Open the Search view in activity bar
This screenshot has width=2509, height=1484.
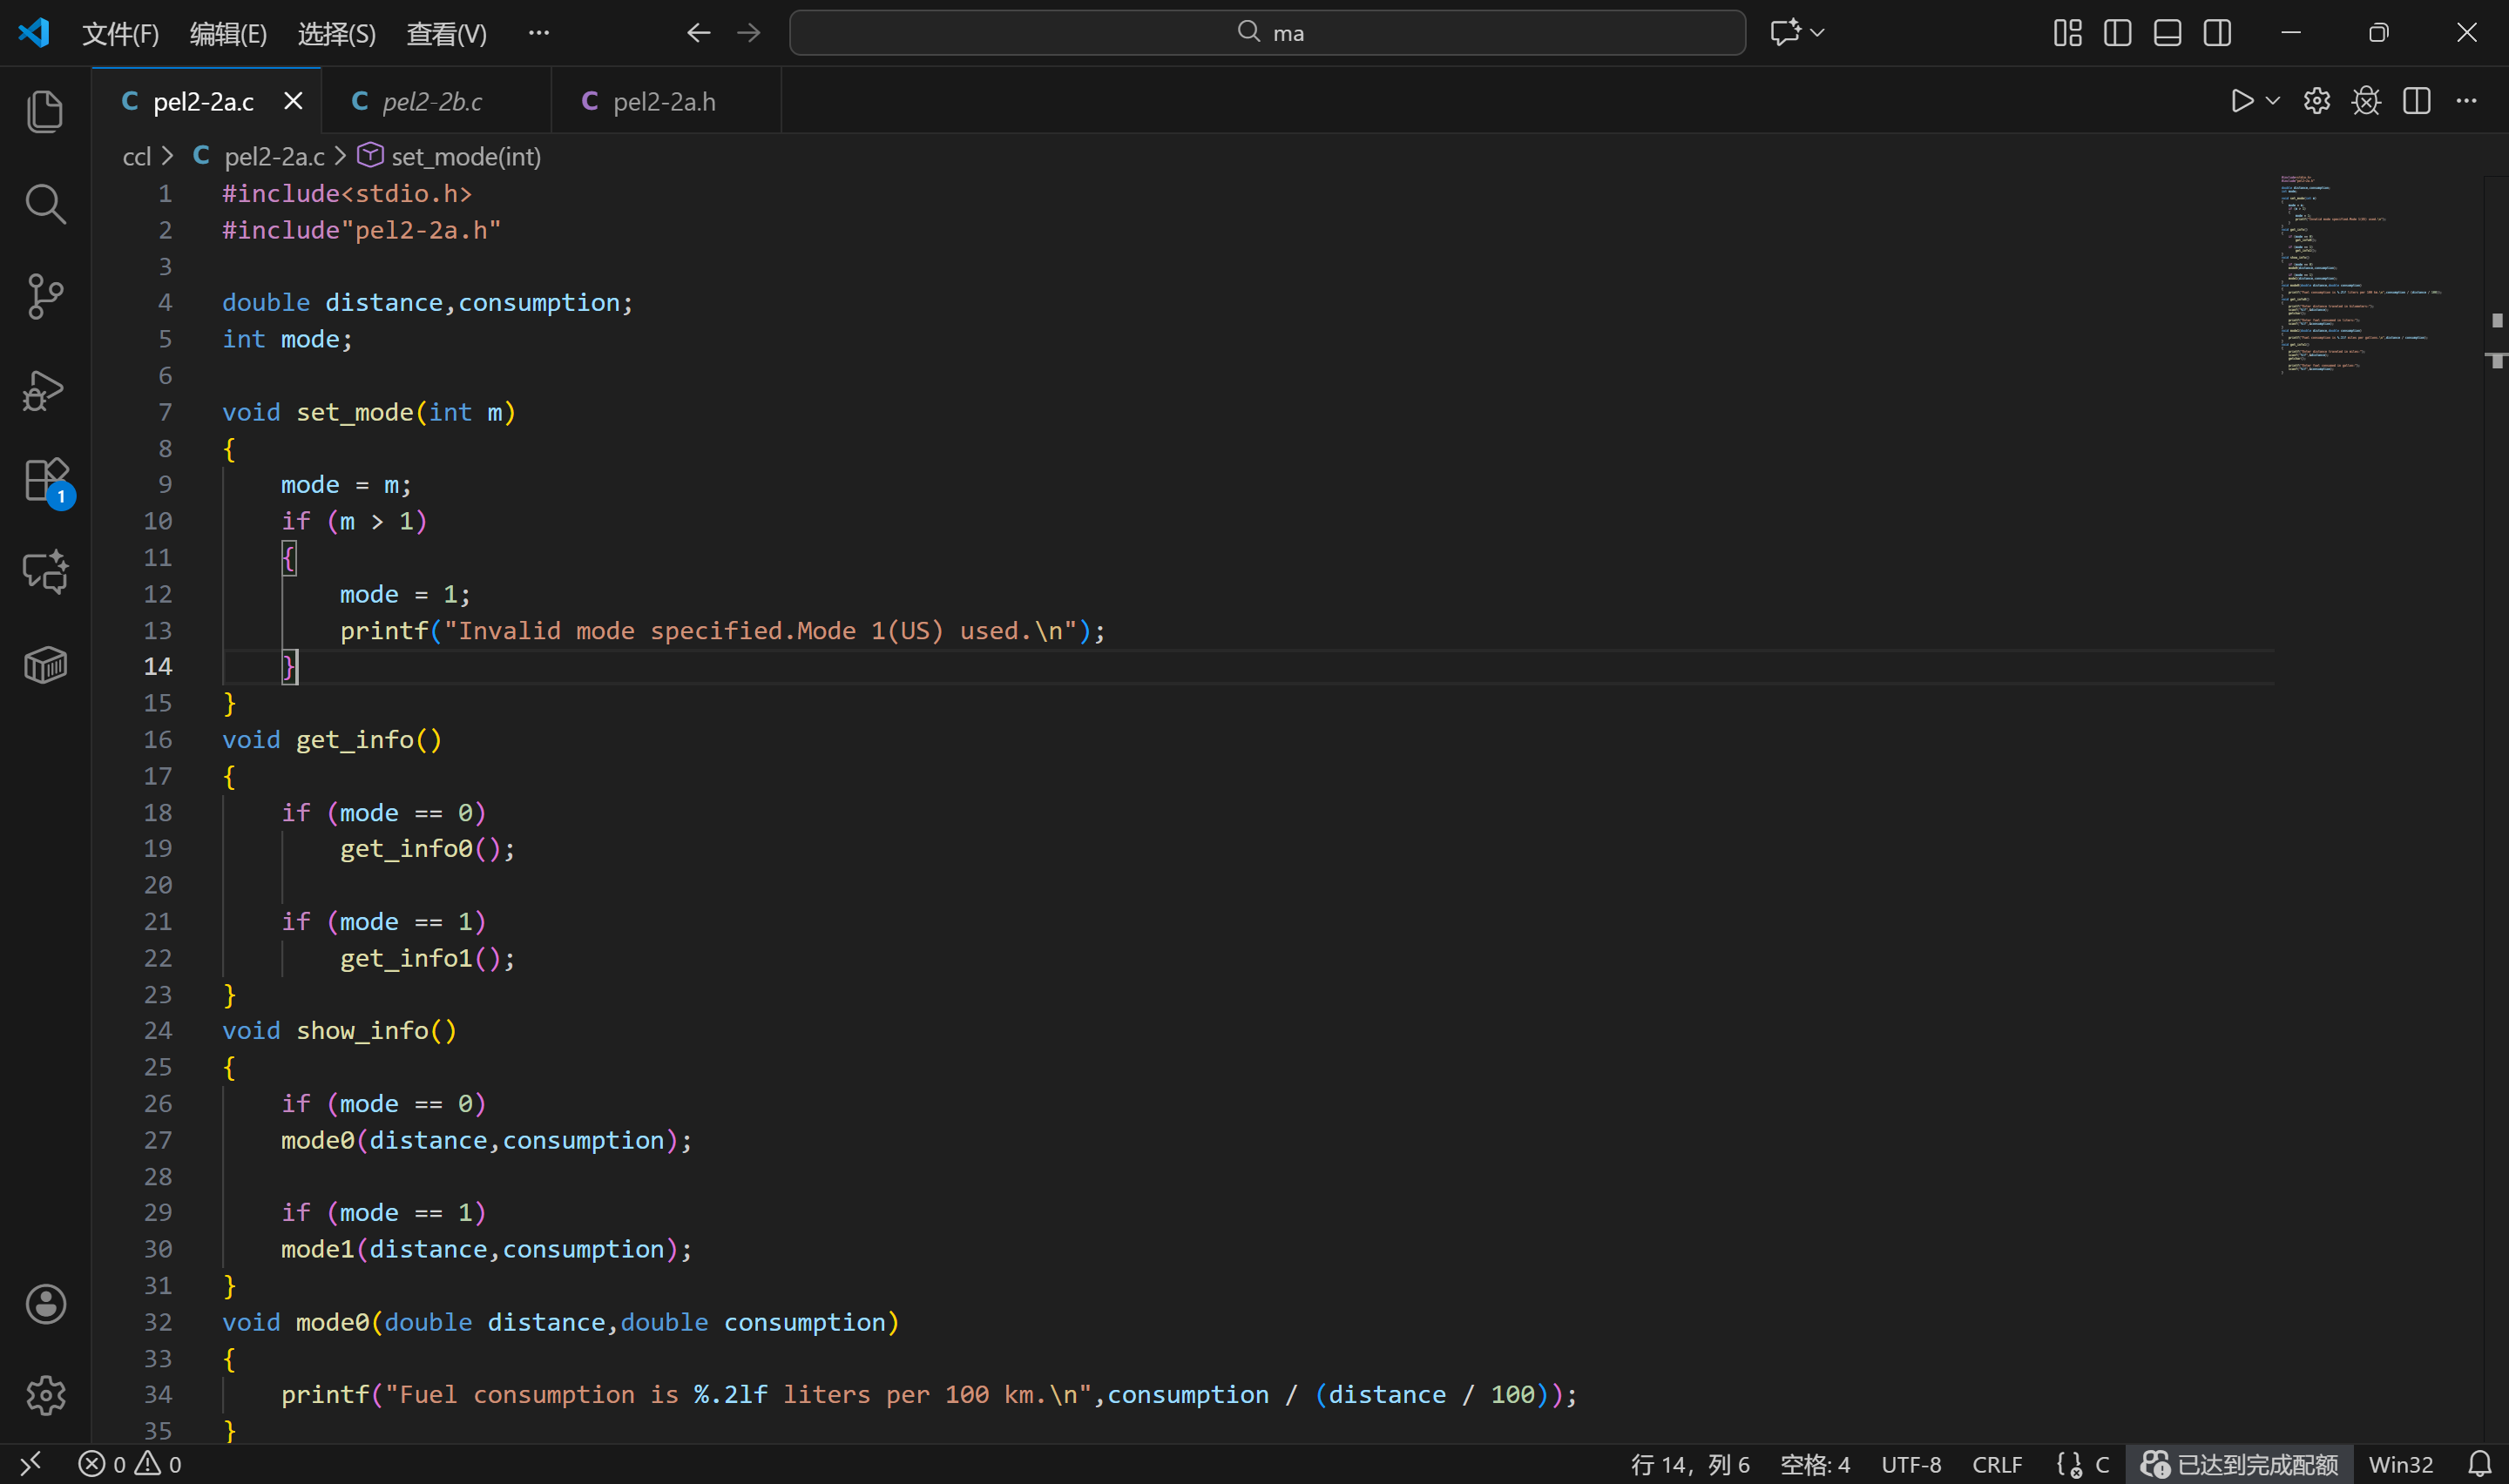[x=45, y=204]
